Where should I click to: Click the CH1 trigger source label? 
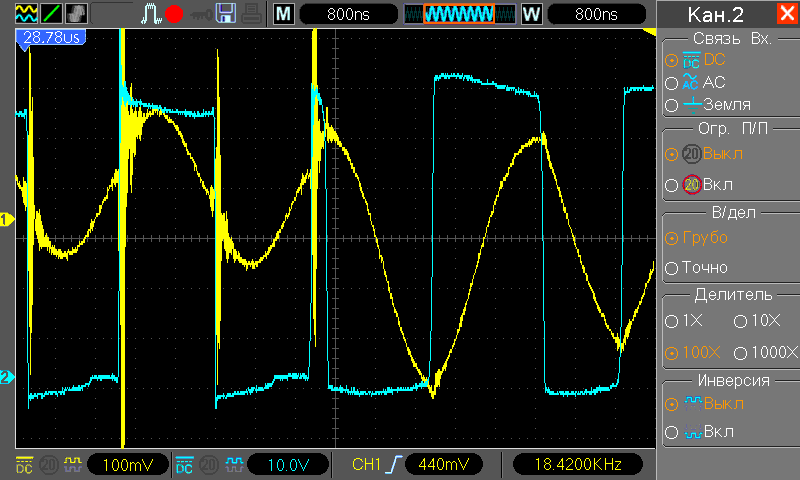[x=366, y=464]
